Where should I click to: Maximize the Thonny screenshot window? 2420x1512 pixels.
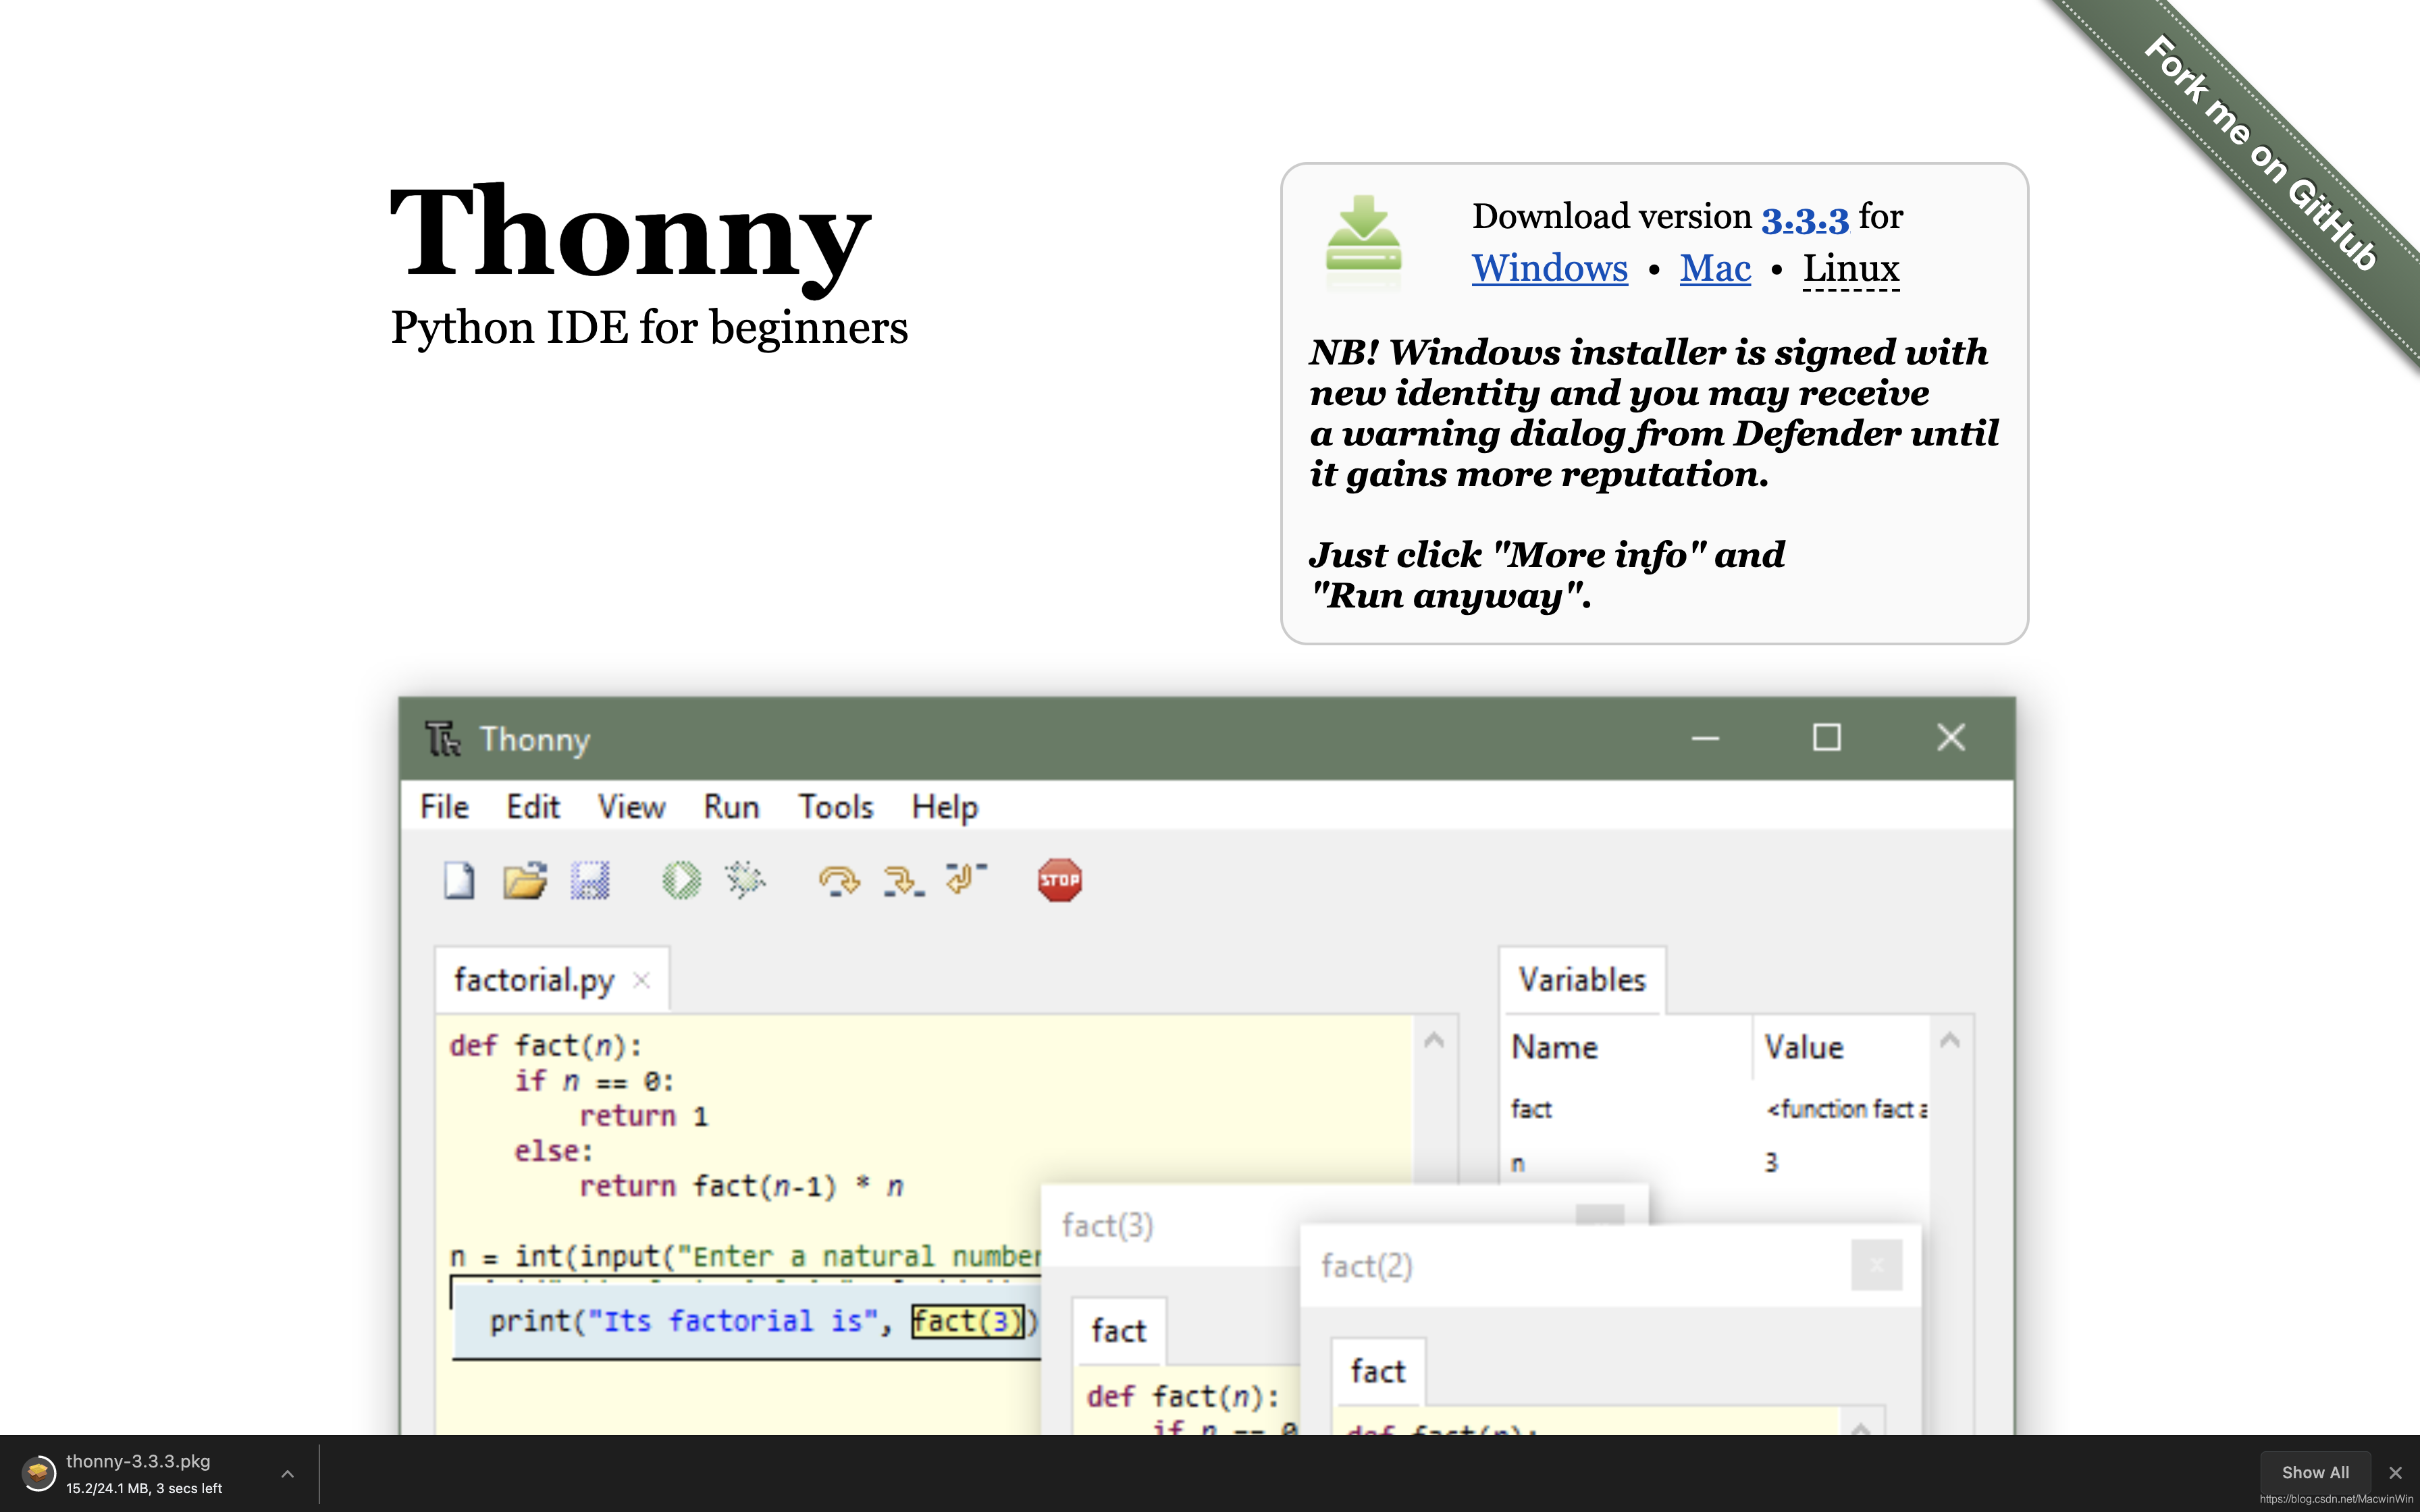pyautogui.click(x=1827, y=738)
